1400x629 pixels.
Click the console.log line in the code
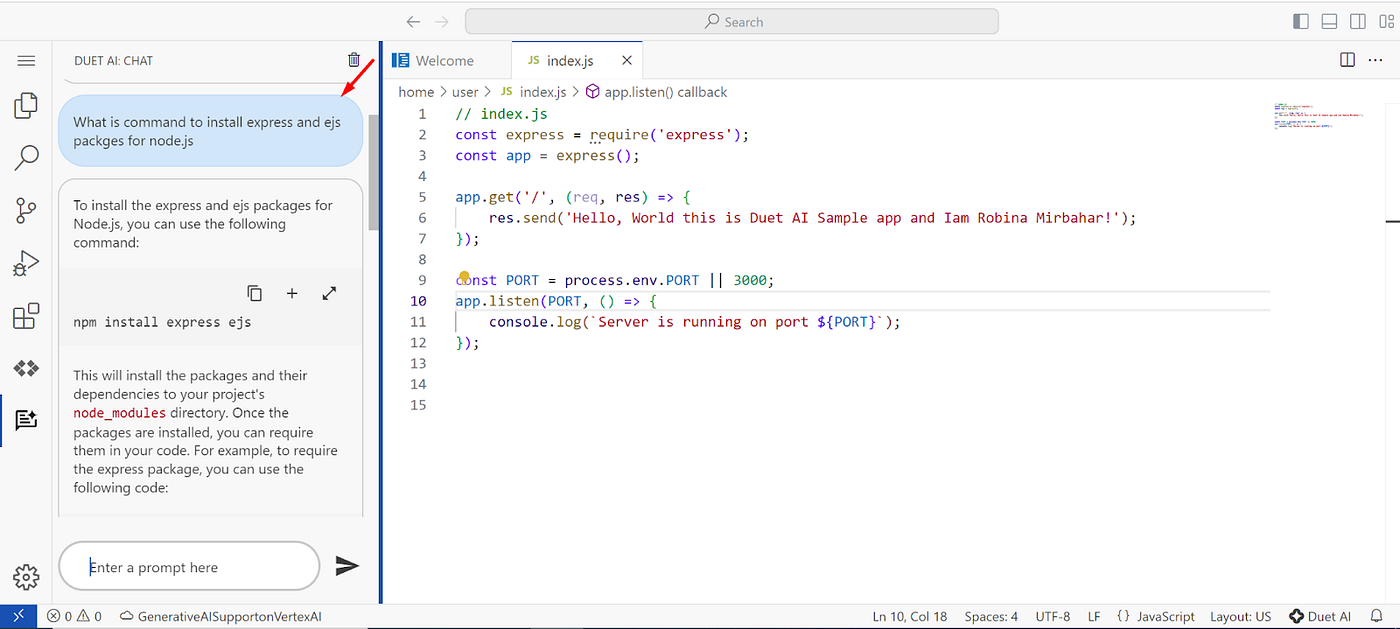point(695,322)
